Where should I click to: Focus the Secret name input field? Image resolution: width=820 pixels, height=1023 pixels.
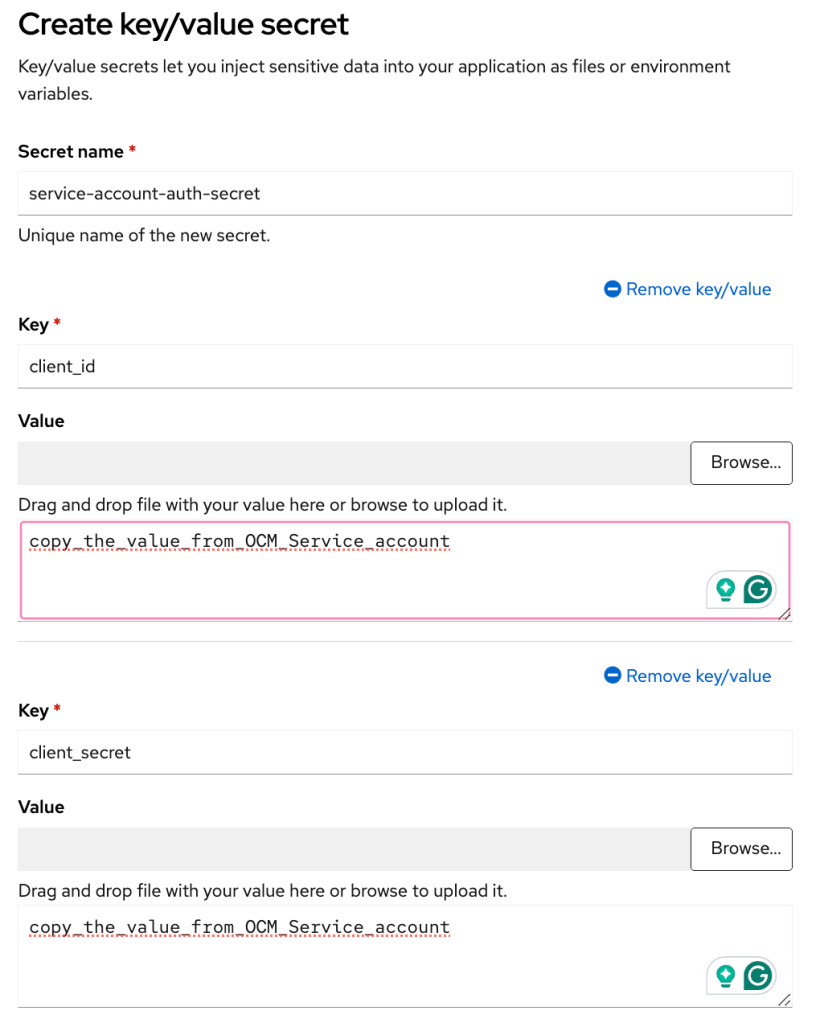(405, 193)
